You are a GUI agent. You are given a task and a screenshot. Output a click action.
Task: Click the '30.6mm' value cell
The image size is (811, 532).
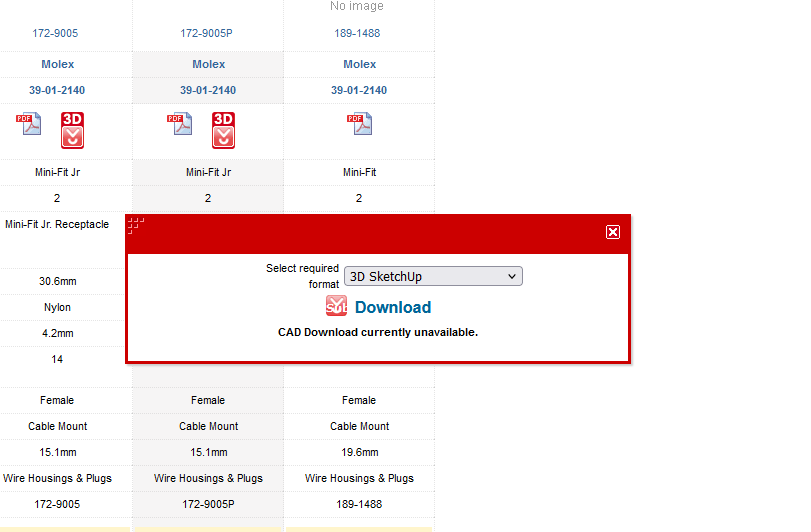click(57, 281)
